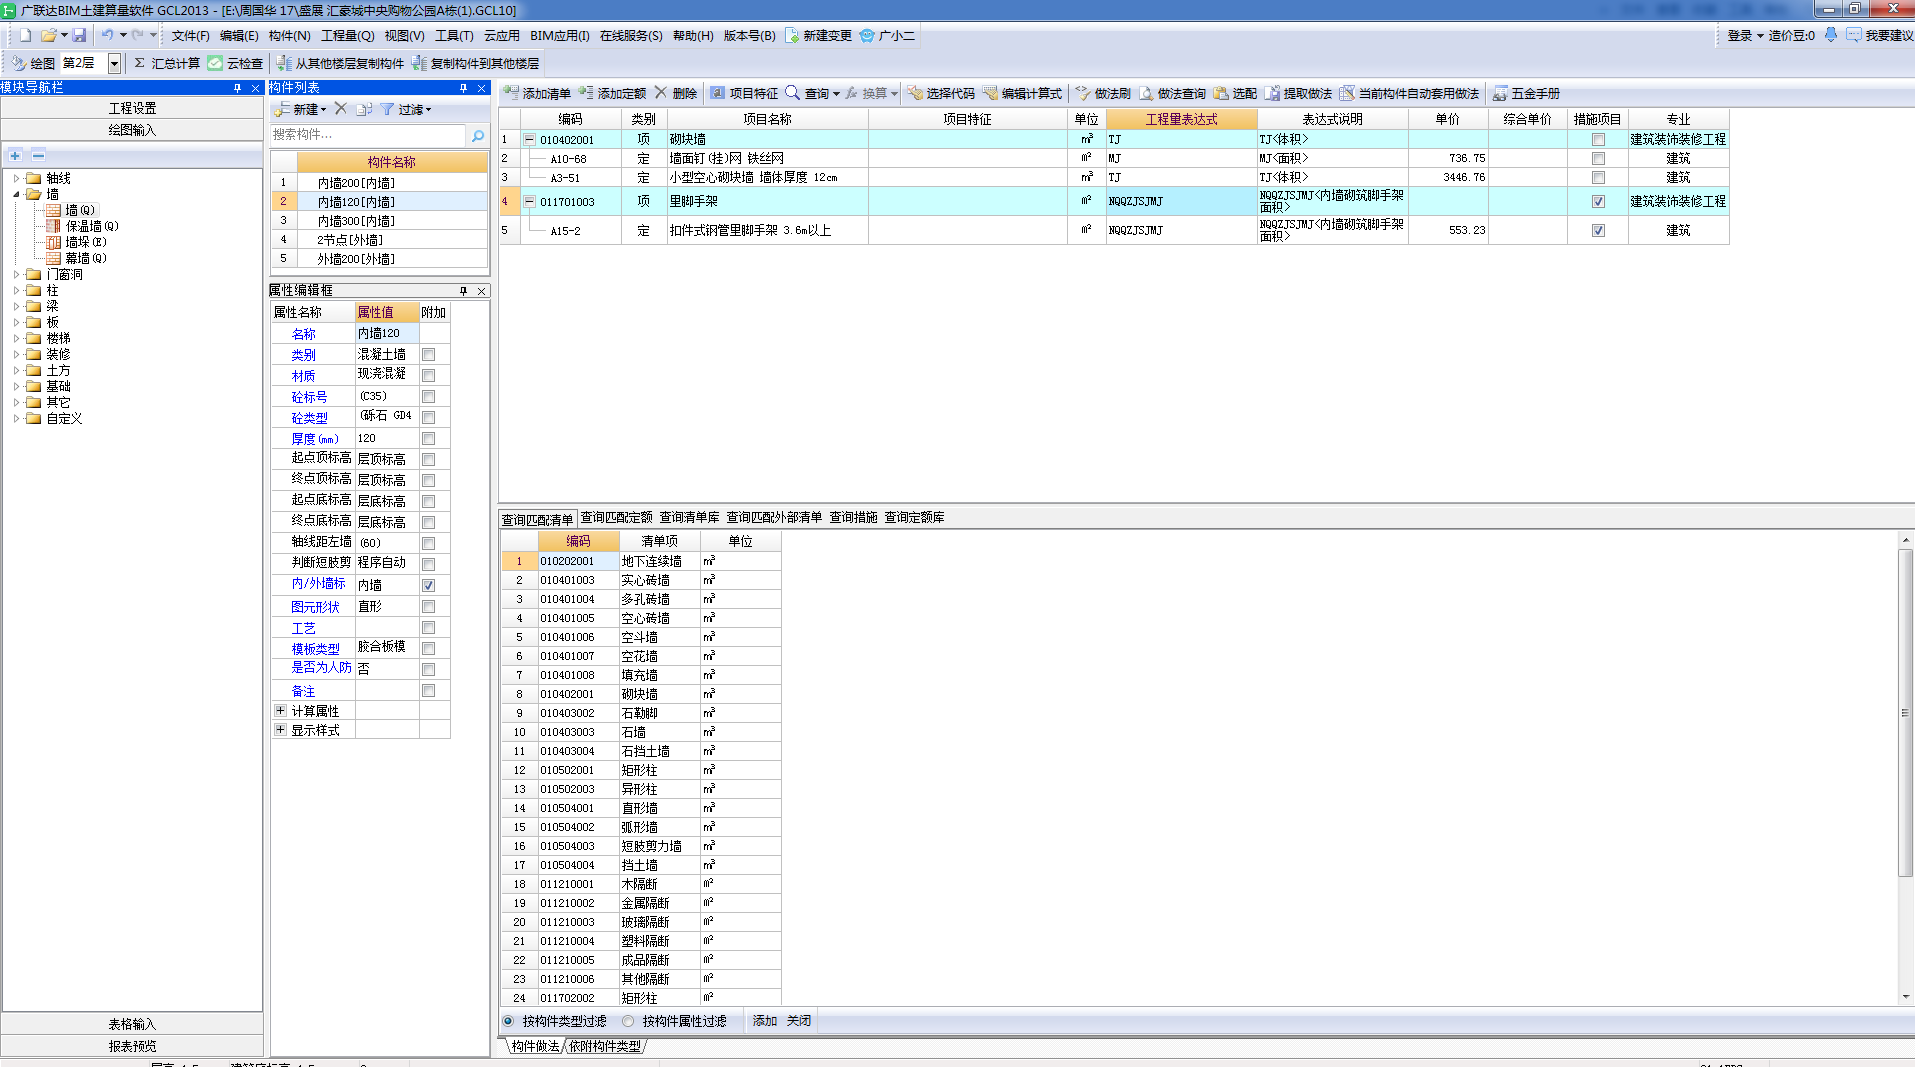Click the 添加定额 toolbar icon
Viewport: 1915px width, 1067px height.
pyautogui.click(x=586, y=93)
